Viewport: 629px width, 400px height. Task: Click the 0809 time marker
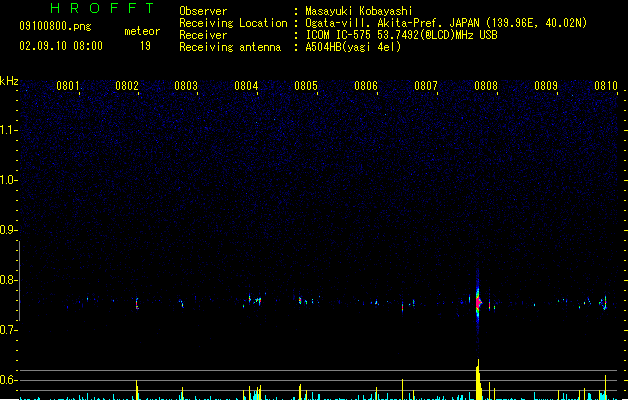point(546,86)
